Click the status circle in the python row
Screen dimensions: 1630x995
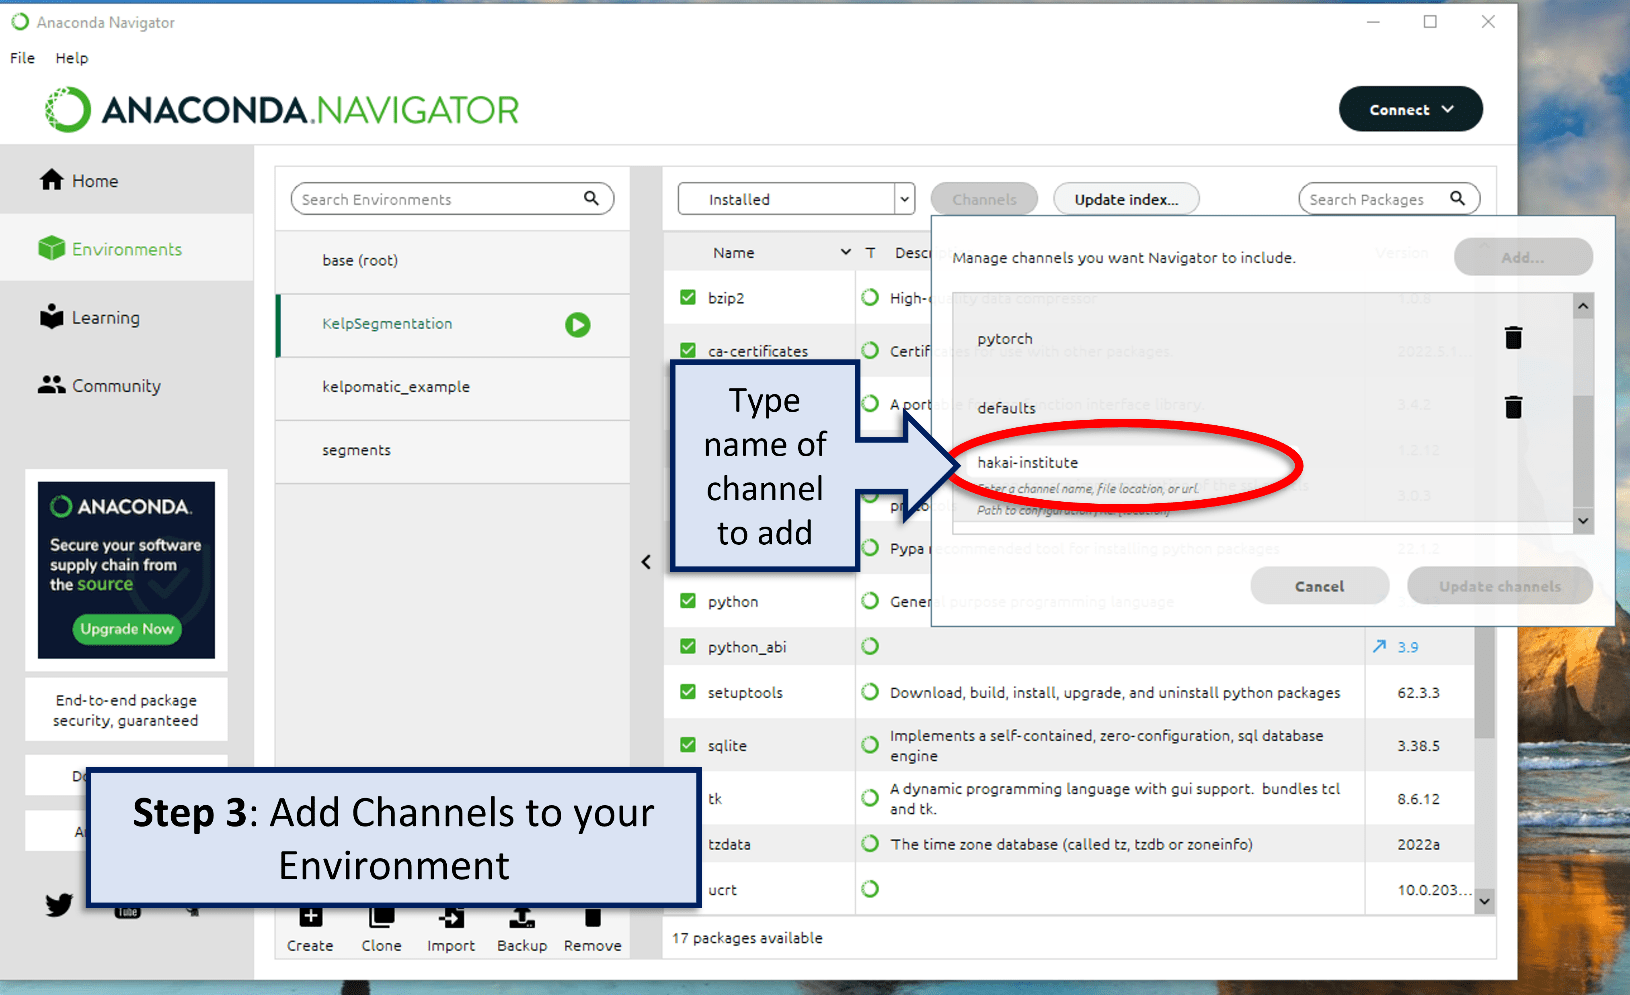coord(870,601)
